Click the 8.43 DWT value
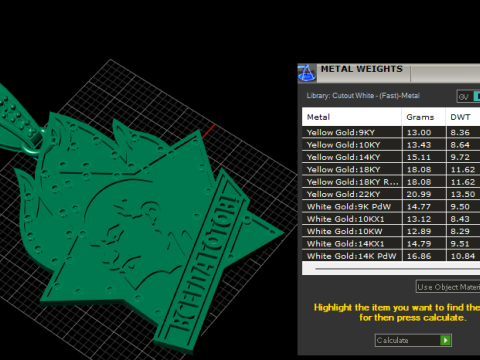Image resolution: width=480 pixels, height=360 pixels. coord(460,219)
